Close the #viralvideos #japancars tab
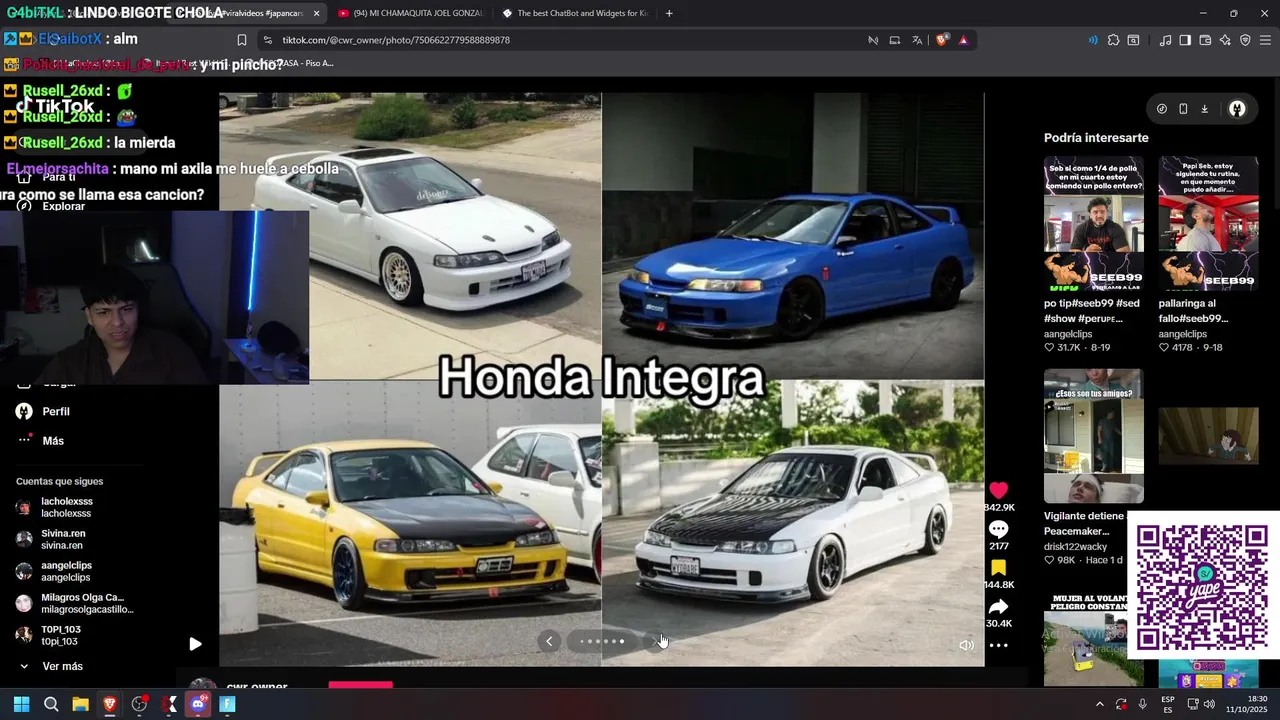1280x720 pixels. click(x=316, y=13)
